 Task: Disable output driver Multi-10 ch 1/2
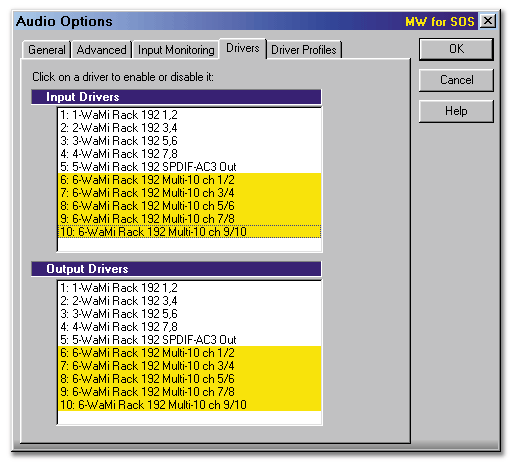click(189, 353)
